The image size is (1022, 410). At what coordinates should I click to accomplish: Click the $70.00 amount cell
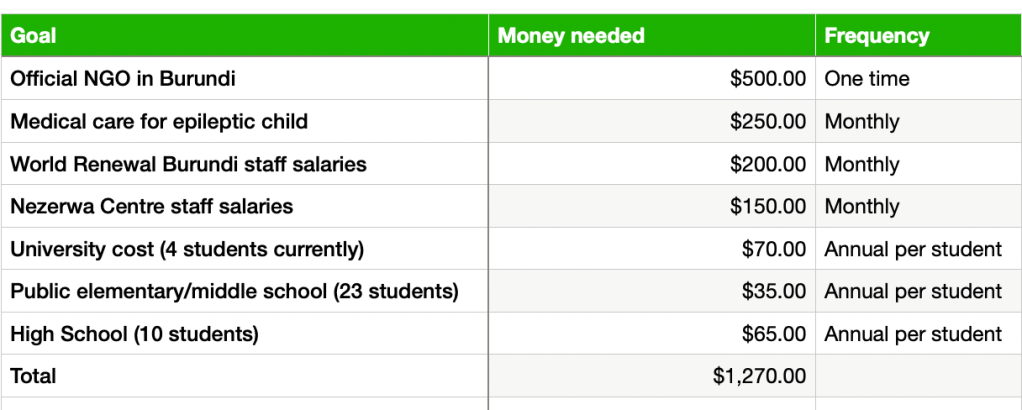click(773, 249)
